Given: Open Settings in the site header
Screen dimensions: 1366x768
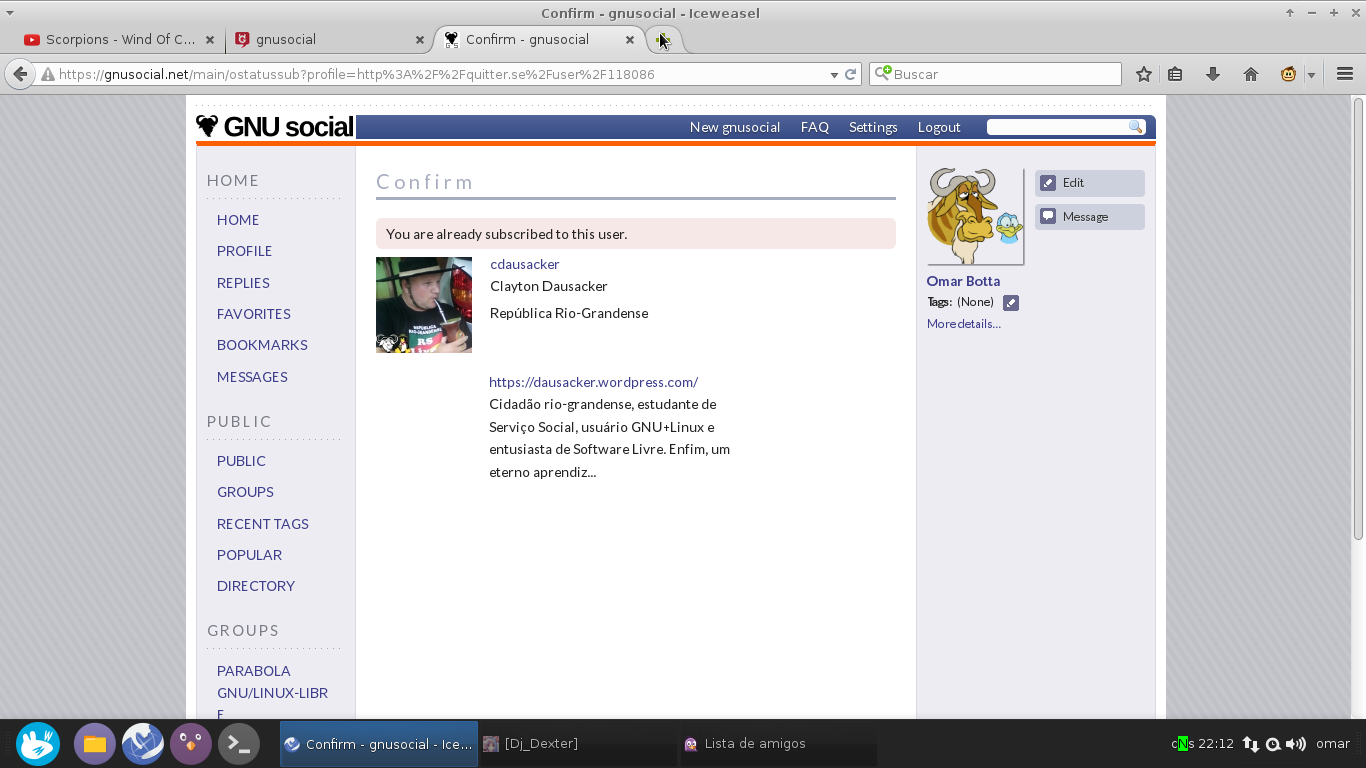Looking at the screenshot, I should pyautogui.click(x=873, y=127).
